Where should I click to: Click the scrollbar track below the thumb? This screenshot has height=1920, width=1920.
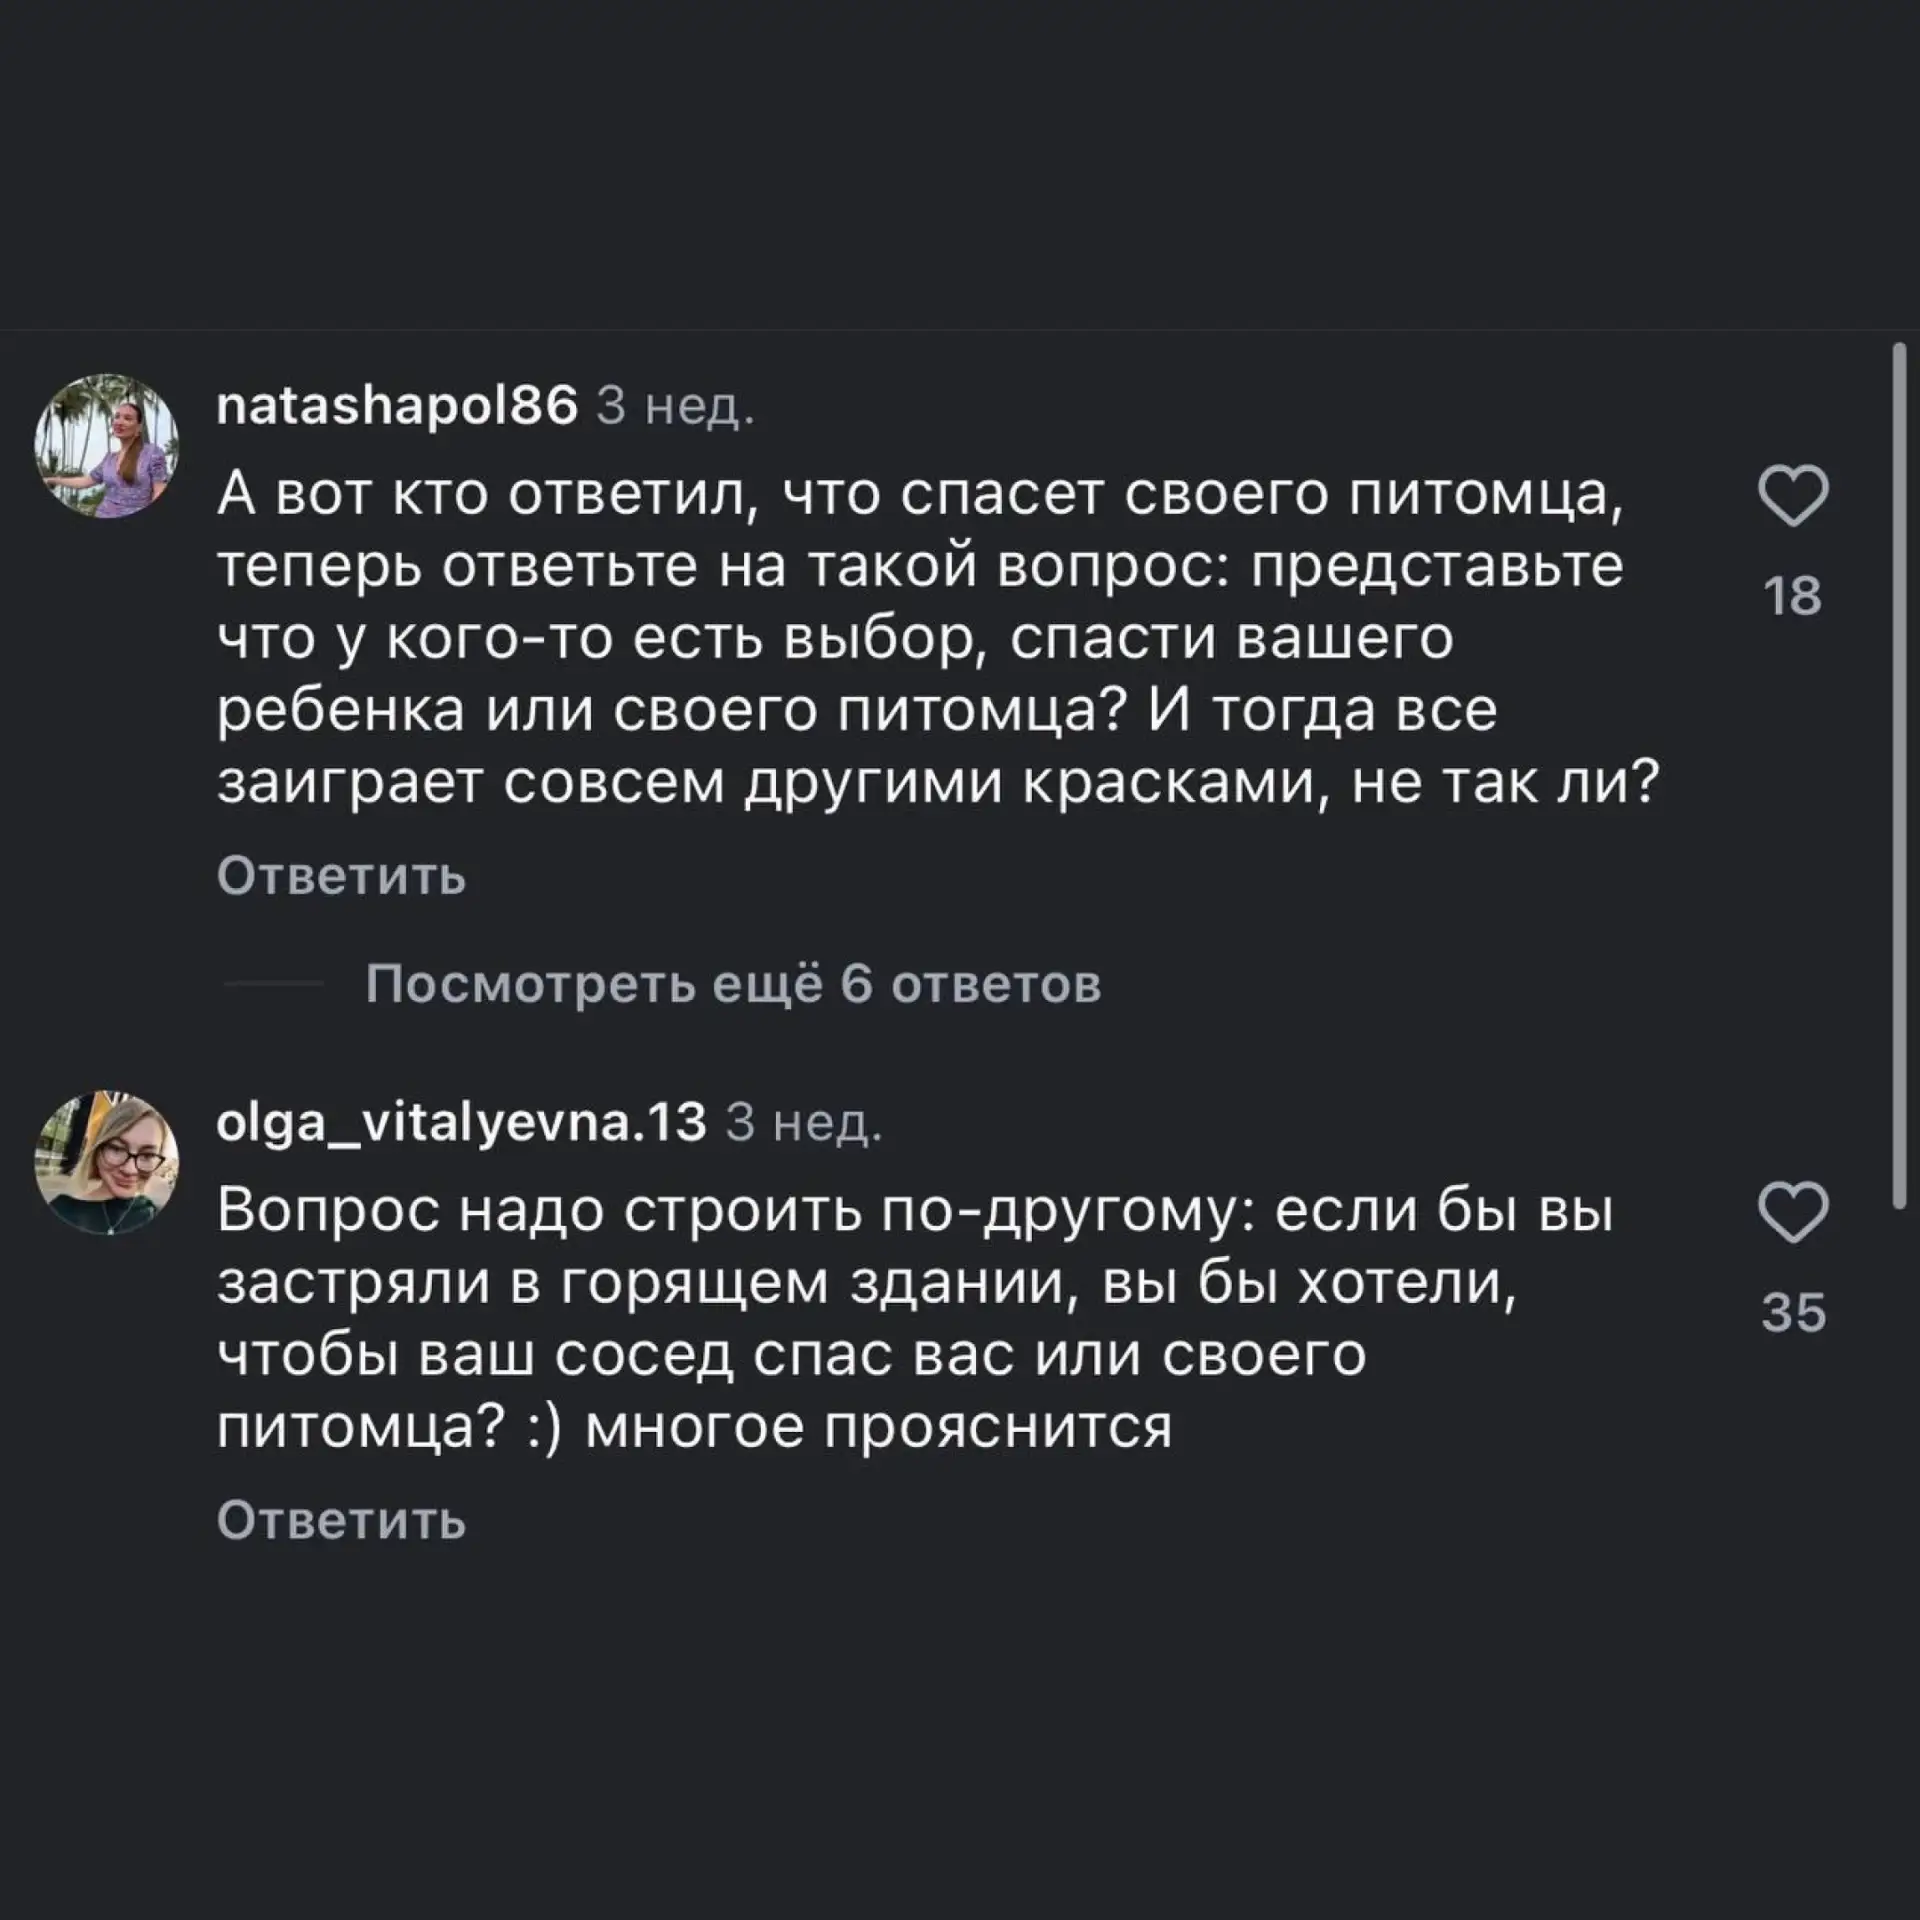(x=1899, y=1500)
